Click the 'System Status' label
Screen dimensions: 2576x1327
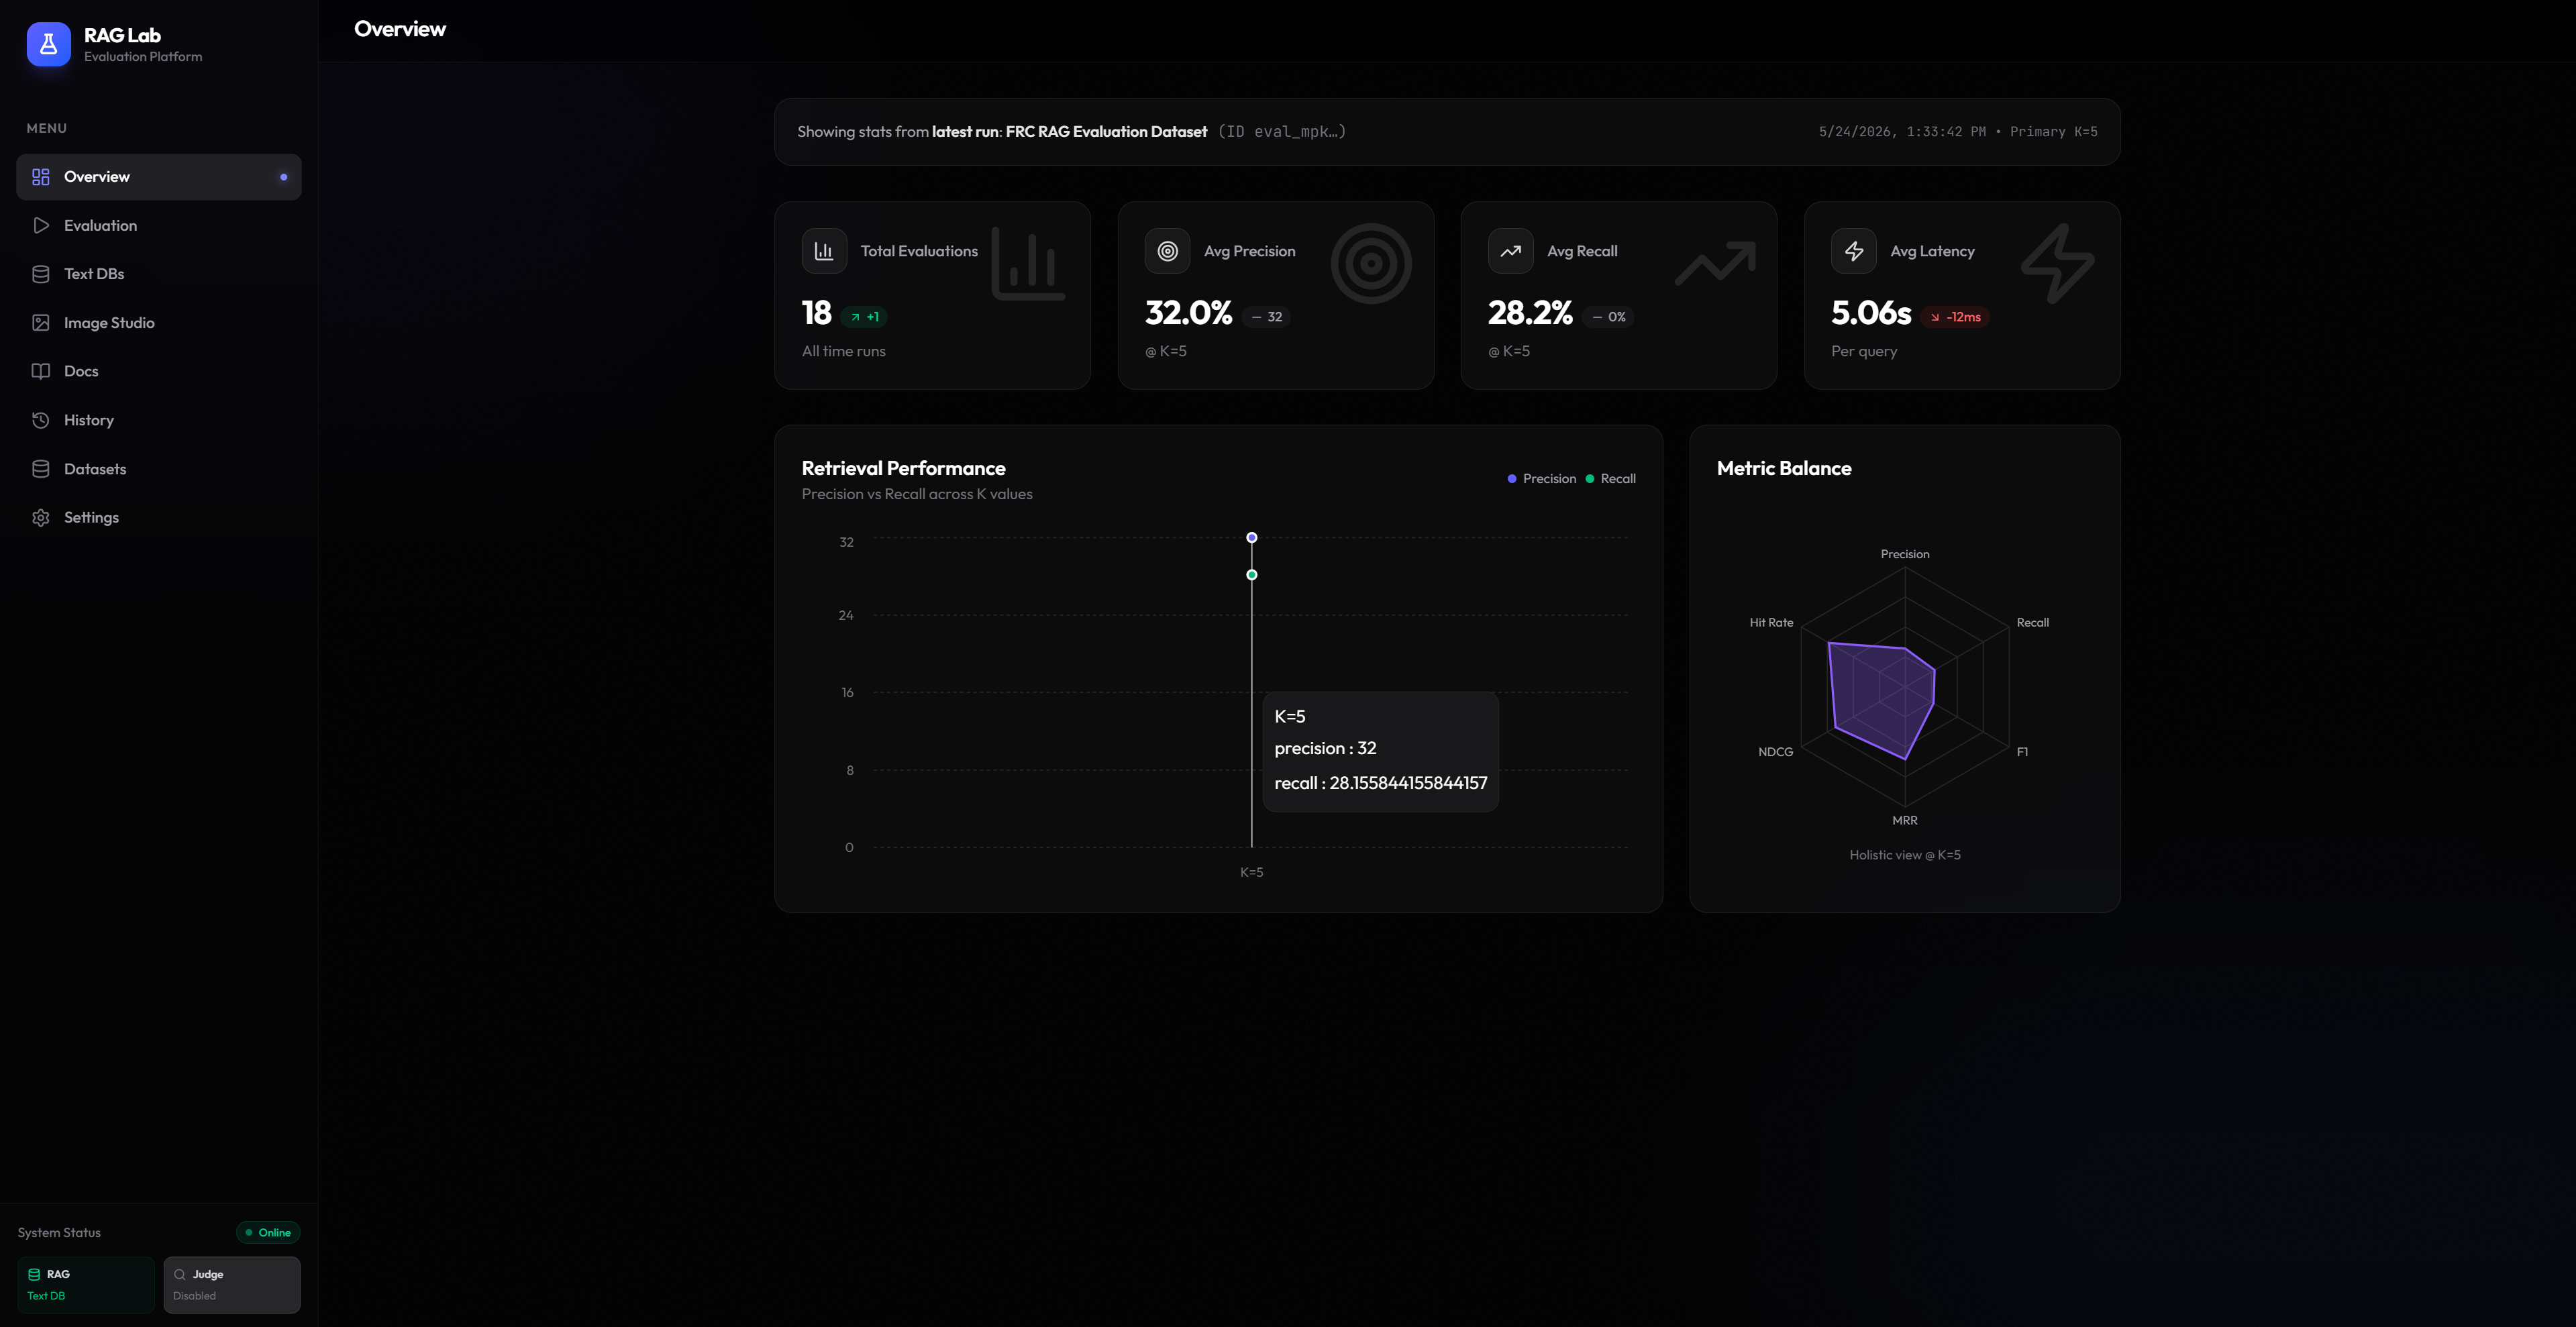point(59,1232)
